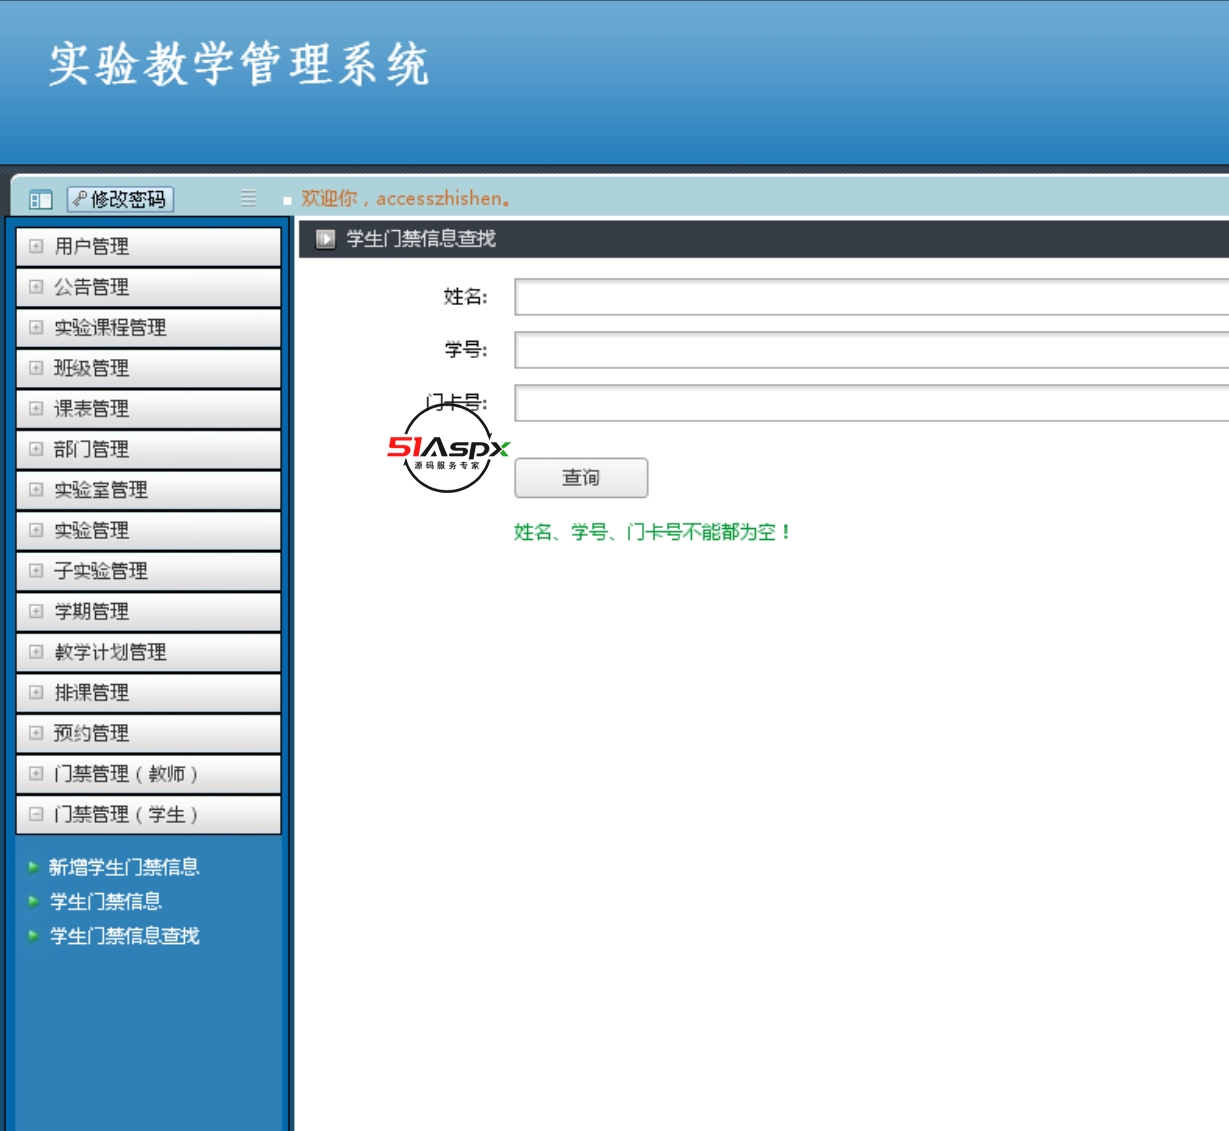Focus the 学号 input field
This screenshot has width=1229, height=1131.
[872, 350]
